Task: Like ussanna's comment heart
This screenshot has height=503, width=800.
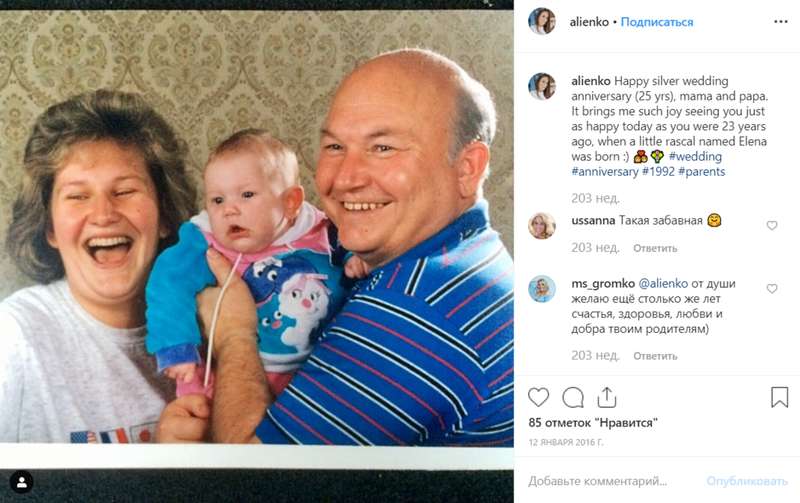Action: tap(771, 225)
